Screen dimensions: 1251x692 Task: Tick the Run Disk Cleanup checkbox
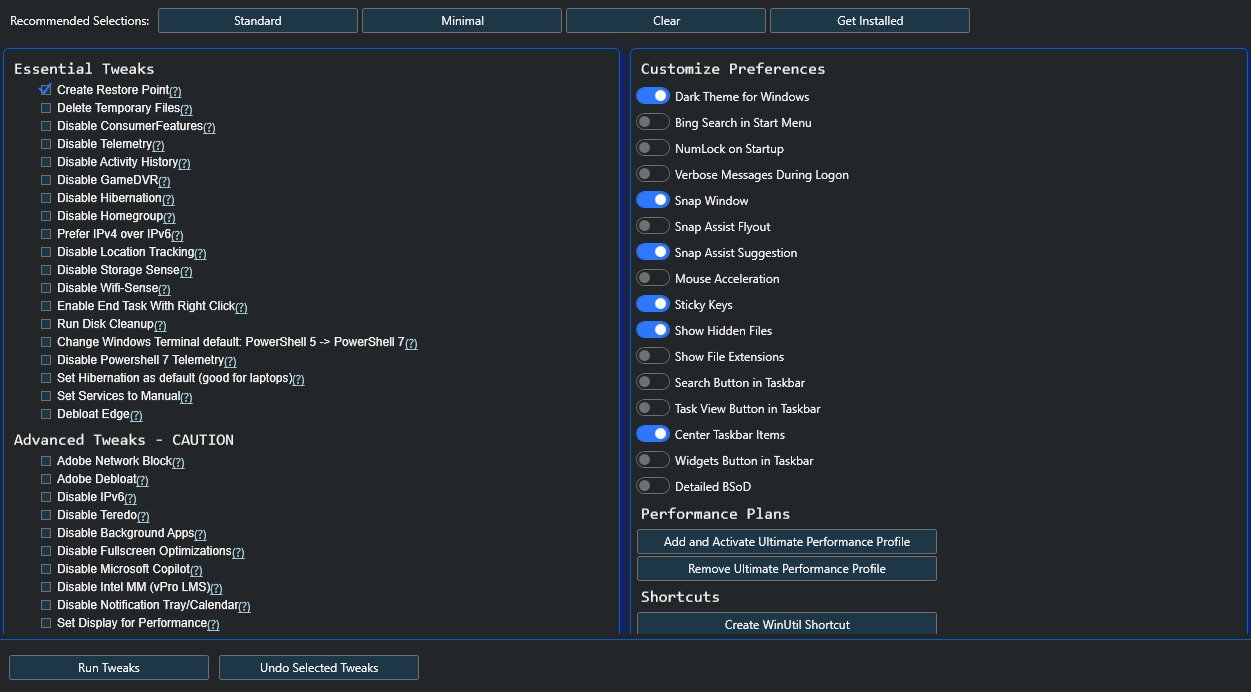[x=46, y=324]
